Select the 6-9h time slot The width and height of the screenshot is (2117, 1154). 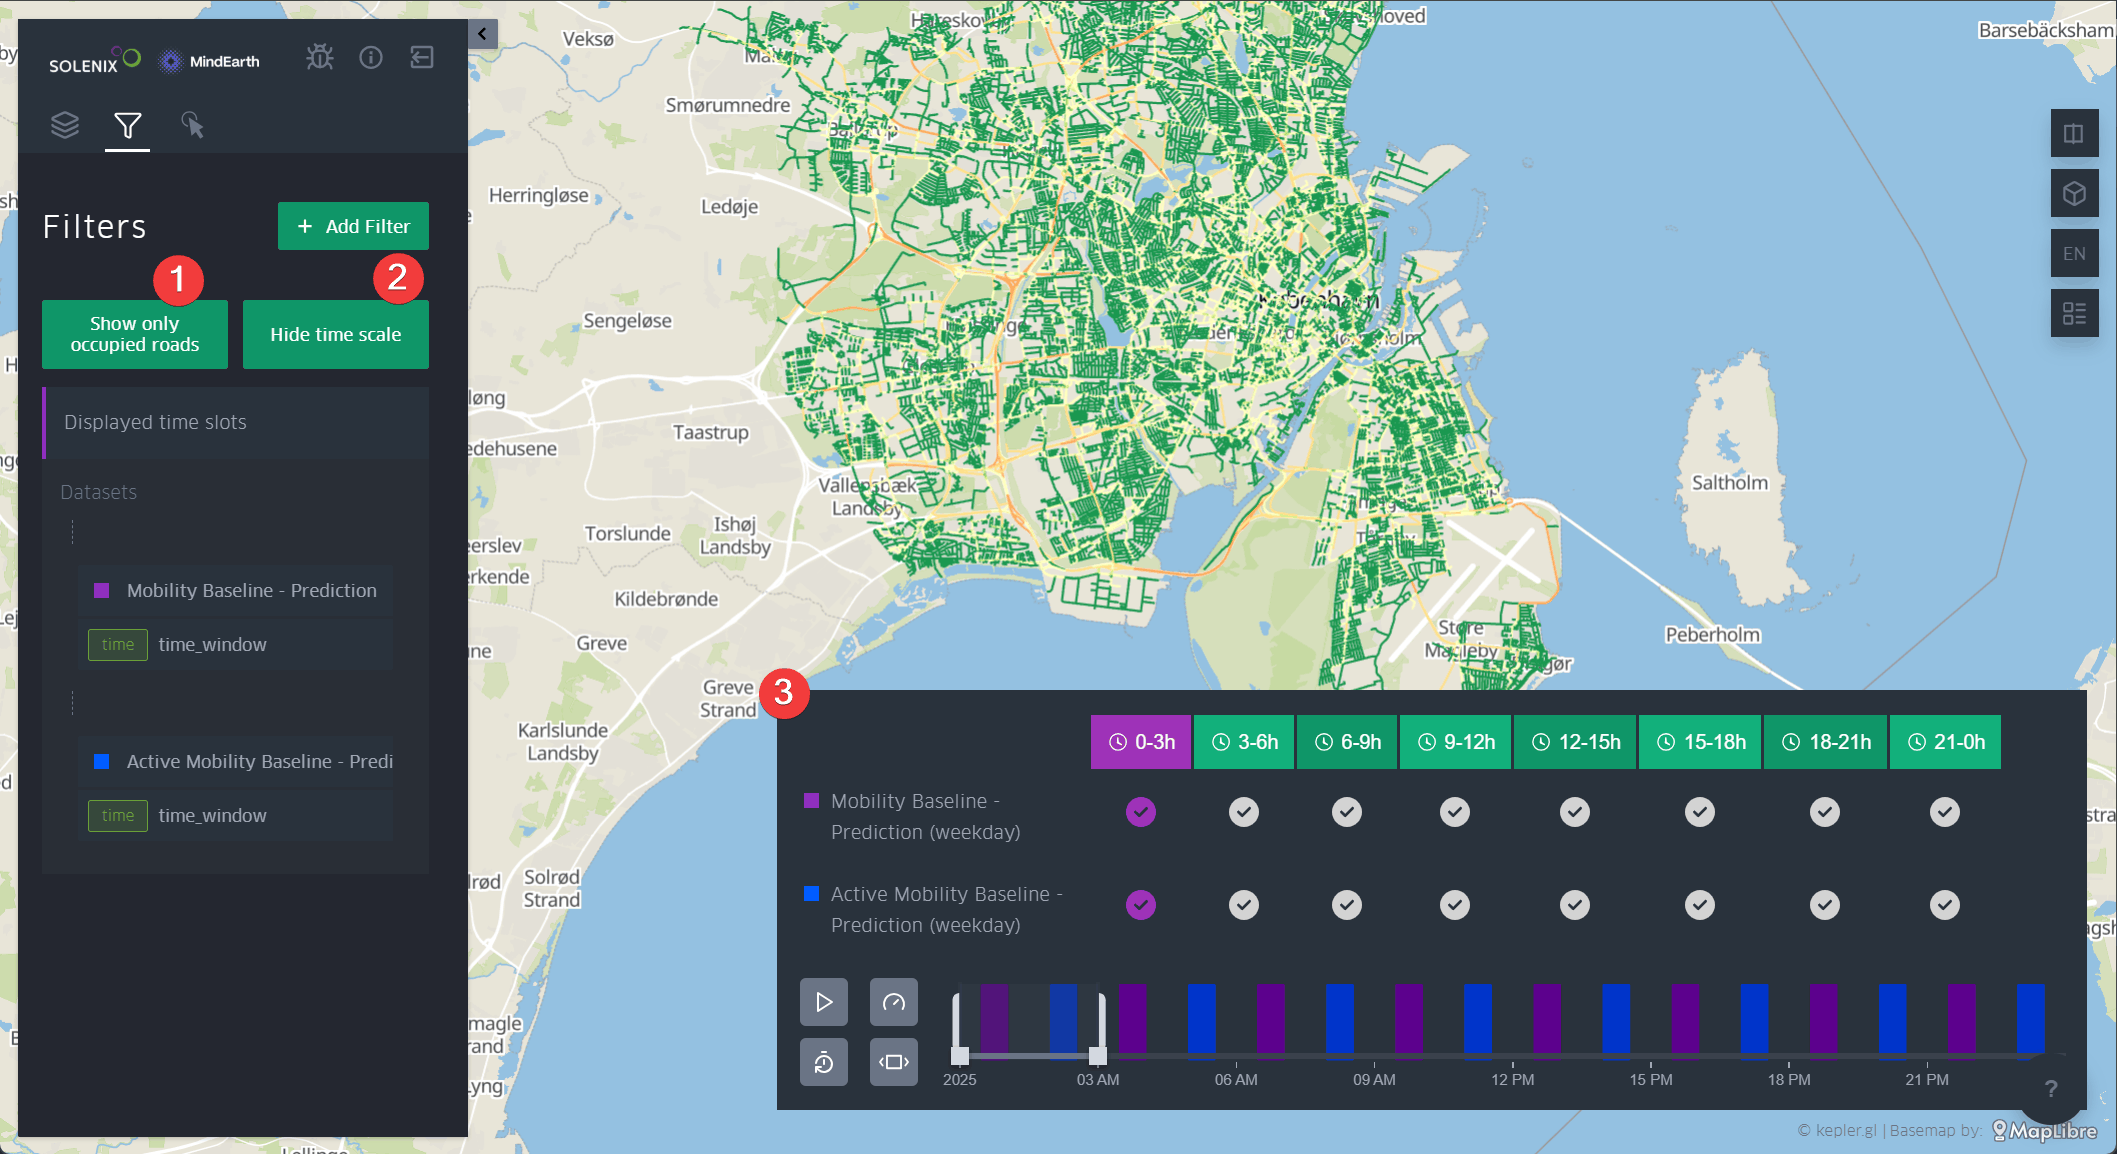coord(1347,742)
